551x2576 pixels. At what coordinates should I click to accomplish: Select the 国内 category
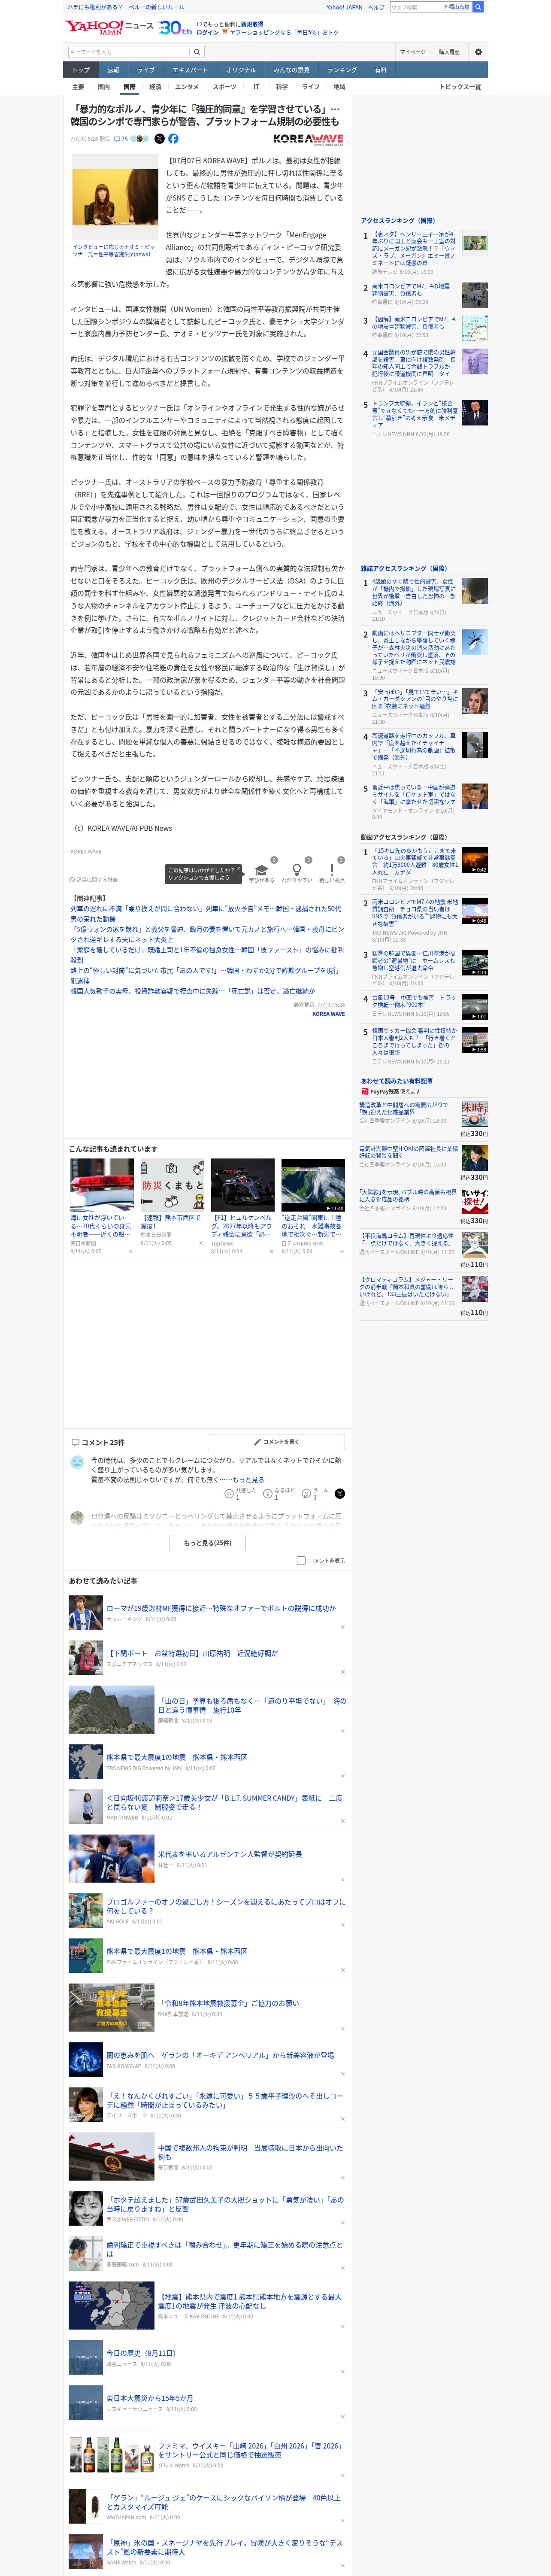(104, 87)
